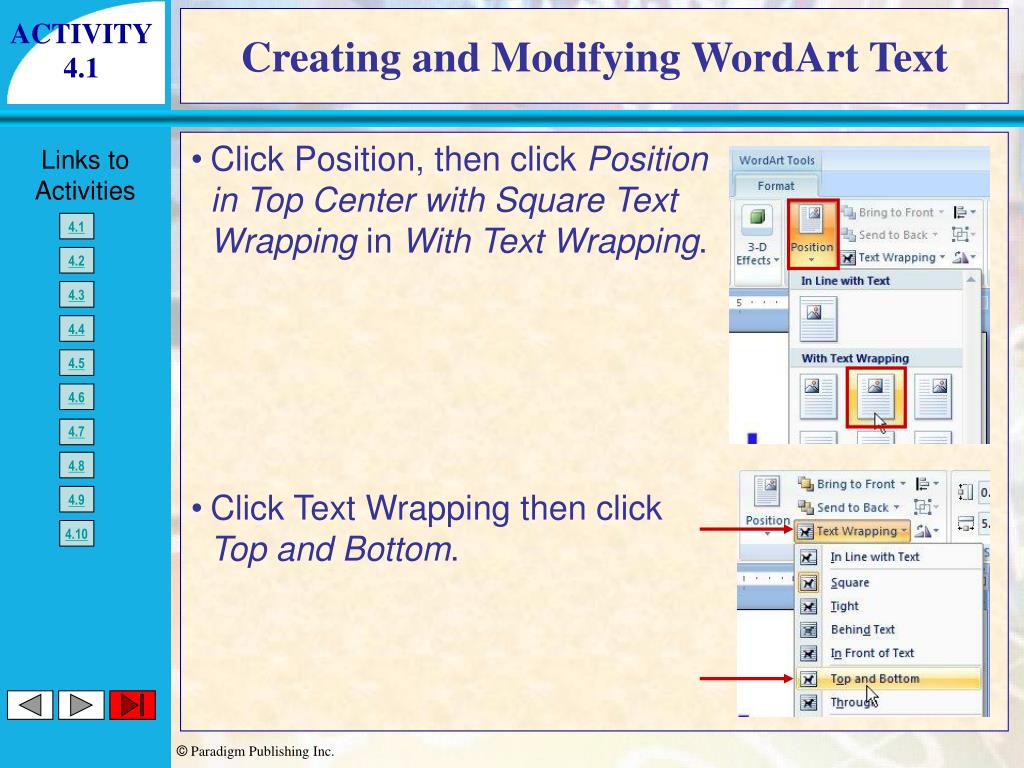Open 3-D Effects dropdown in upper ribbon

(x=758, y=235)
